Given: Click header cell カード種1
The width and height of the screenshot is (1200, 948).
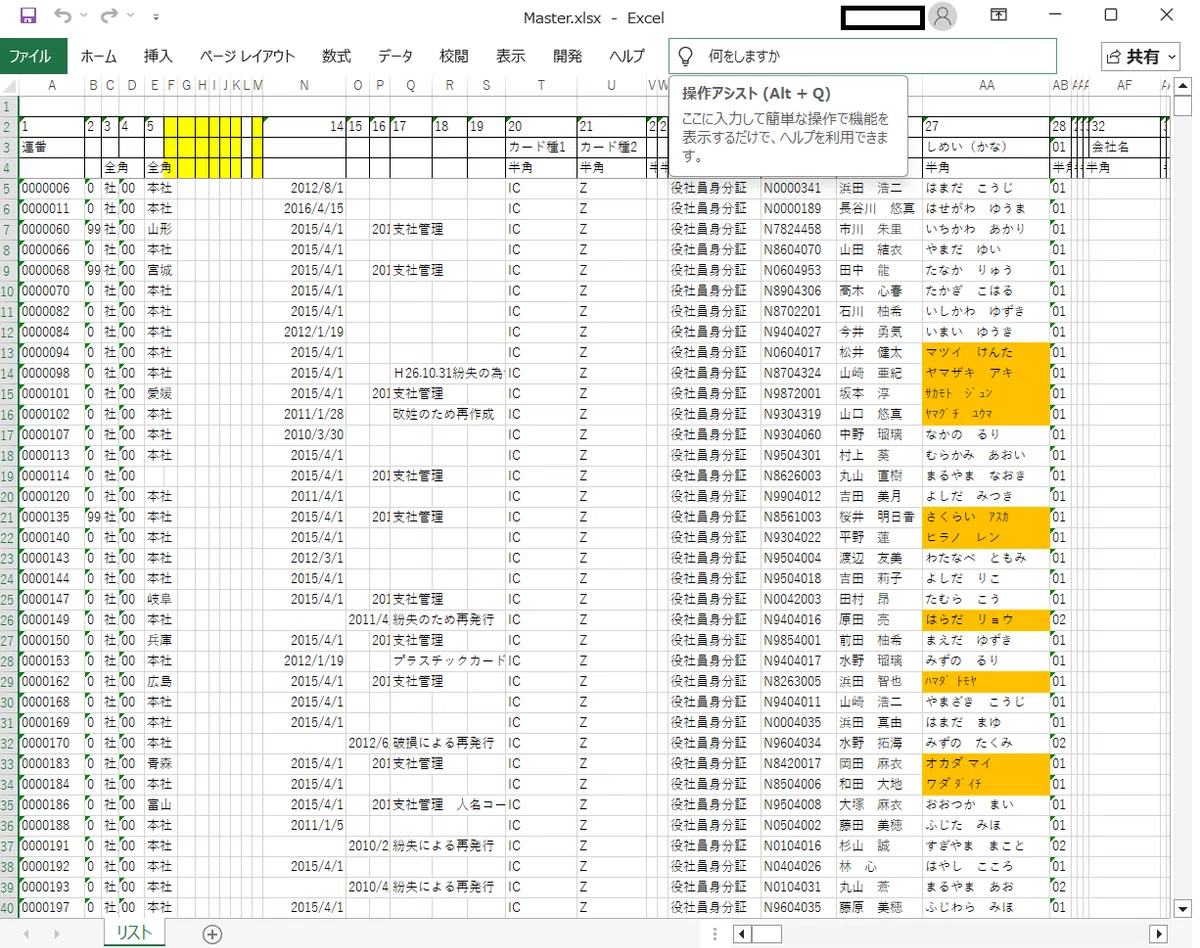Looking at the screenshot, I should point(541,147).
